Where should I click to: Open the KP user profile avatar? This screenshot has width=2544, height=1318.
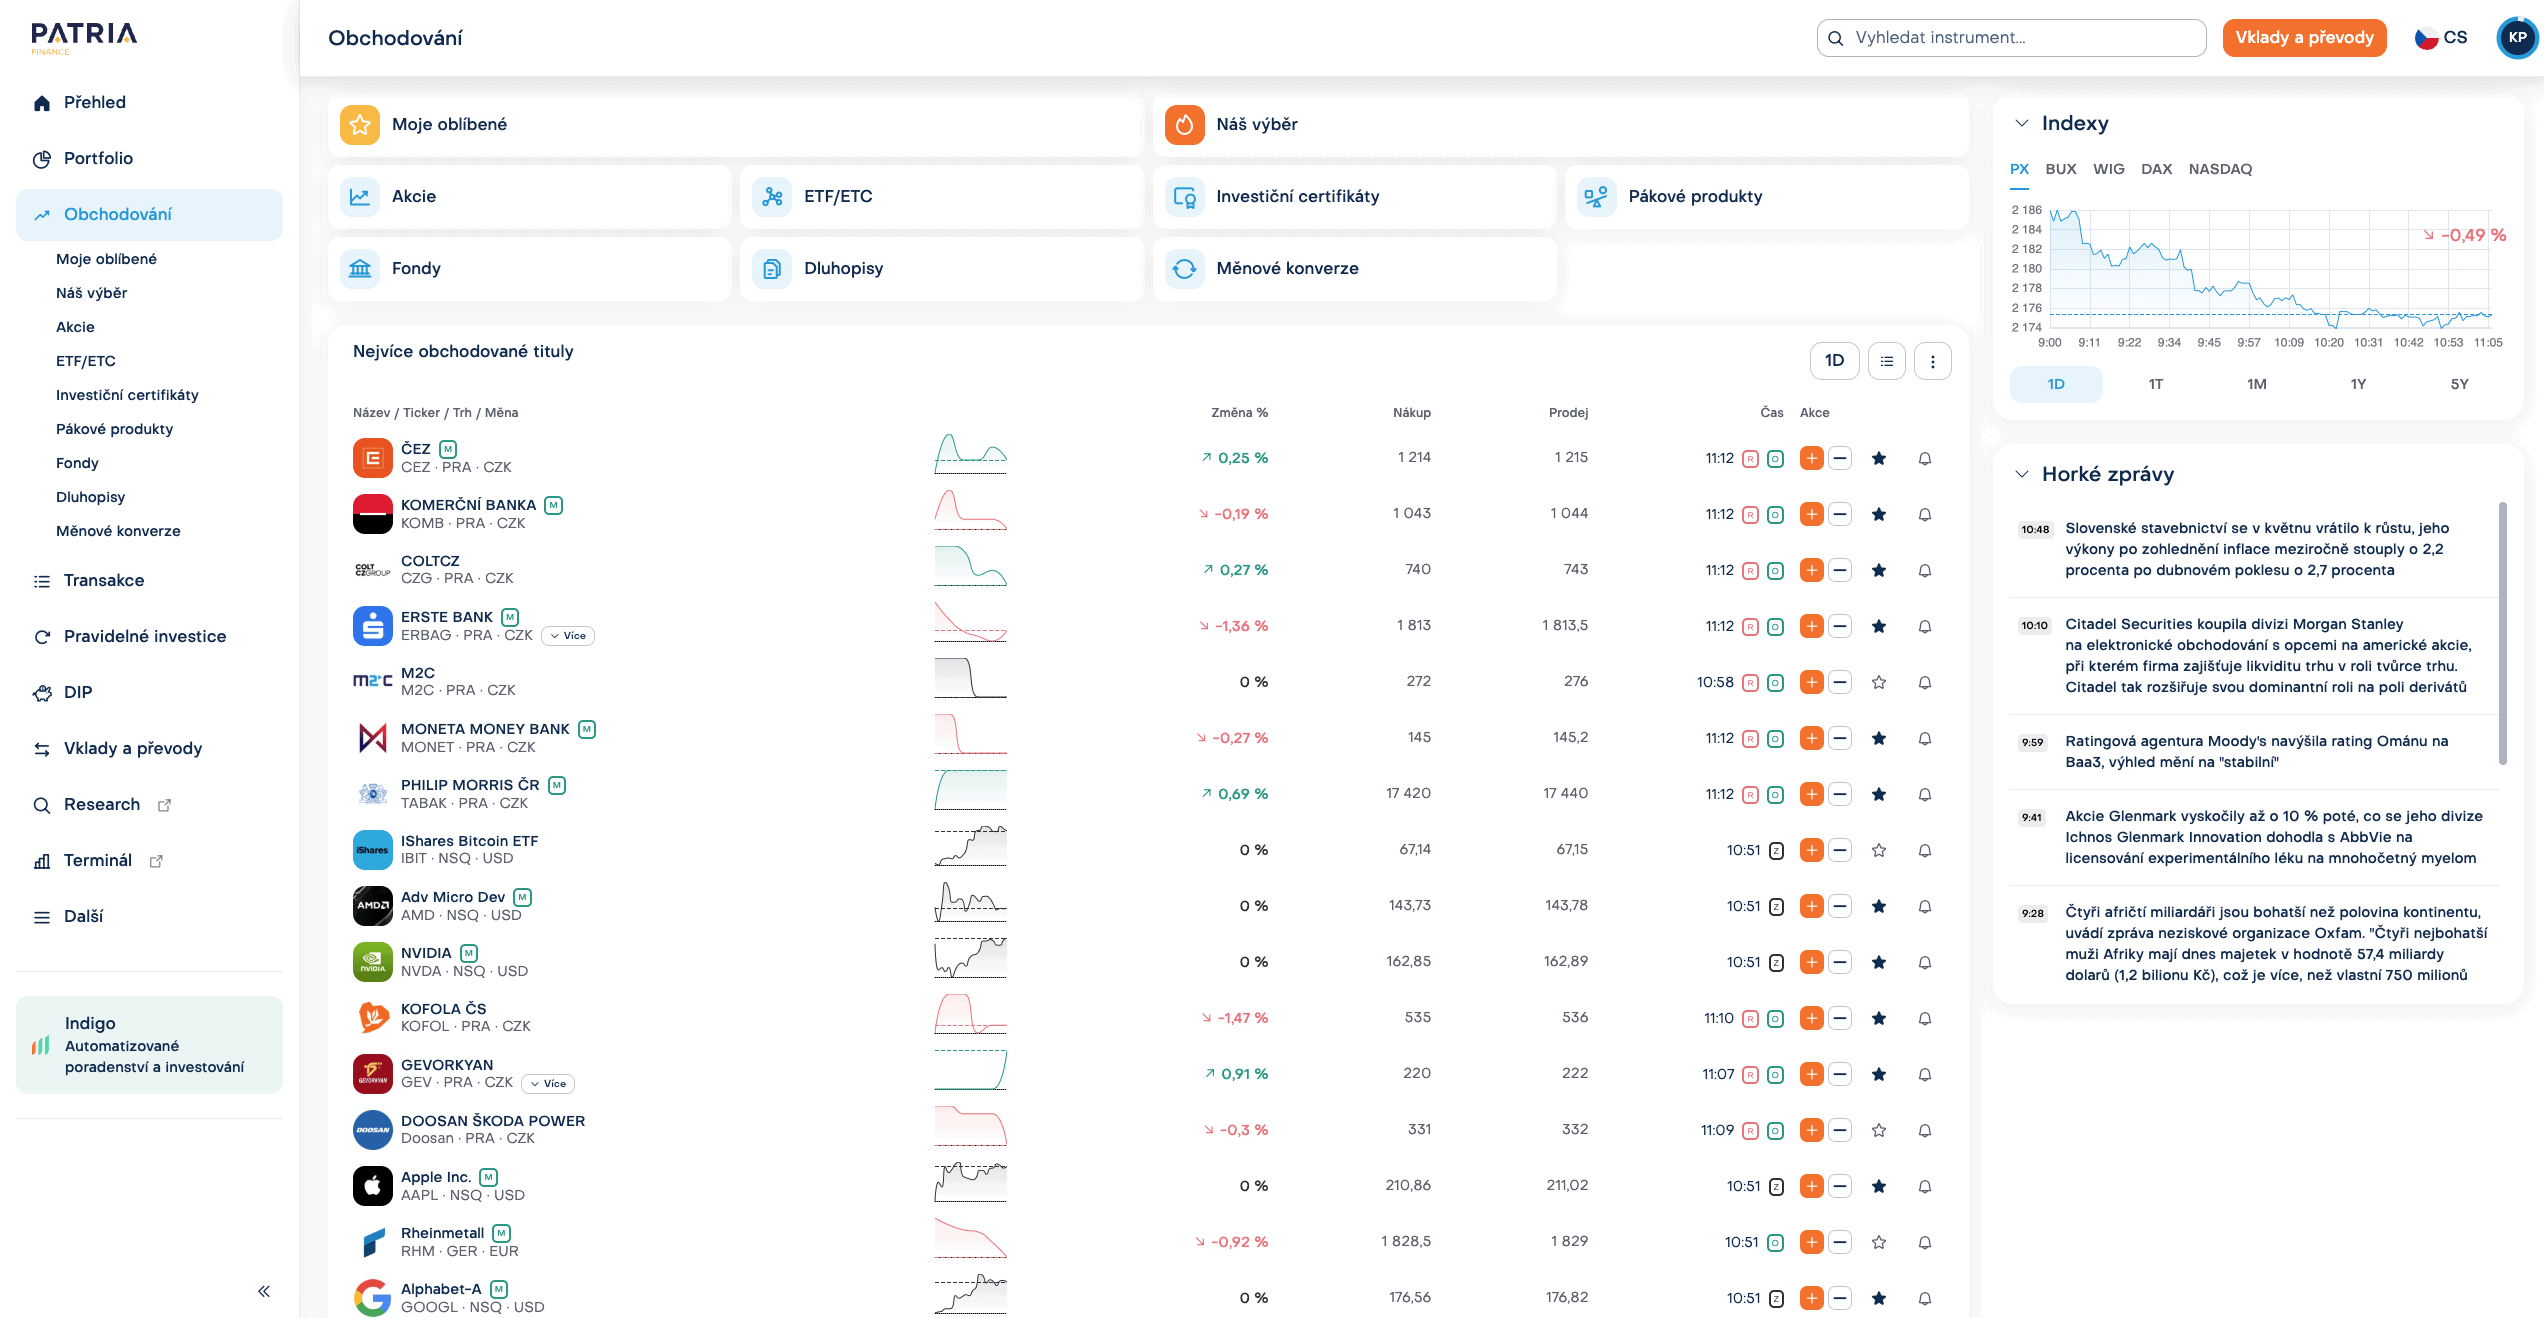[2516, 38]
